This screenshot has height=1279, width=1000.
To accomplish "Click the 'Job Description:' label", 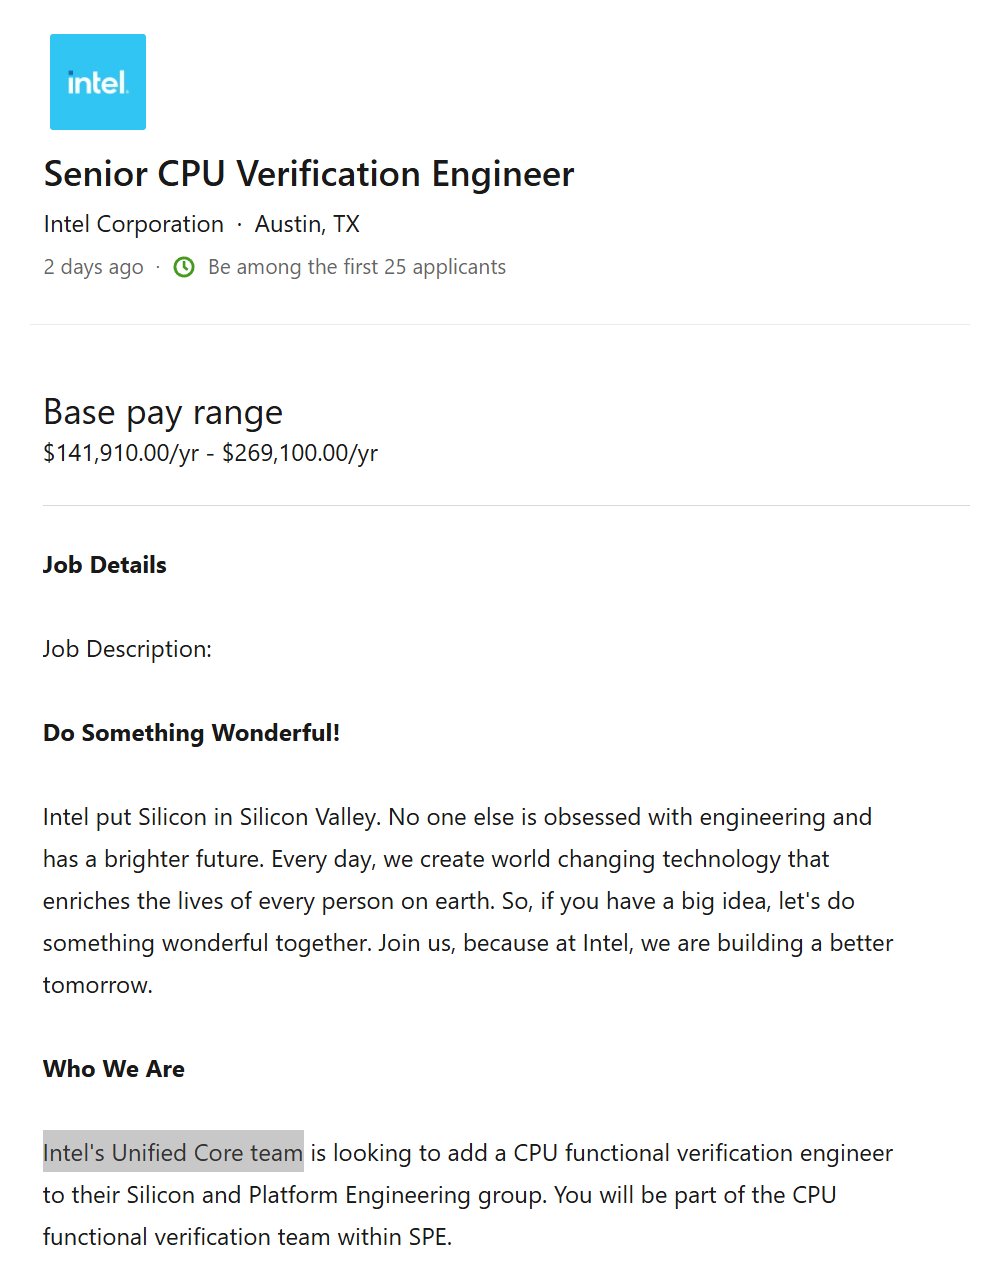I will point(127,649).
